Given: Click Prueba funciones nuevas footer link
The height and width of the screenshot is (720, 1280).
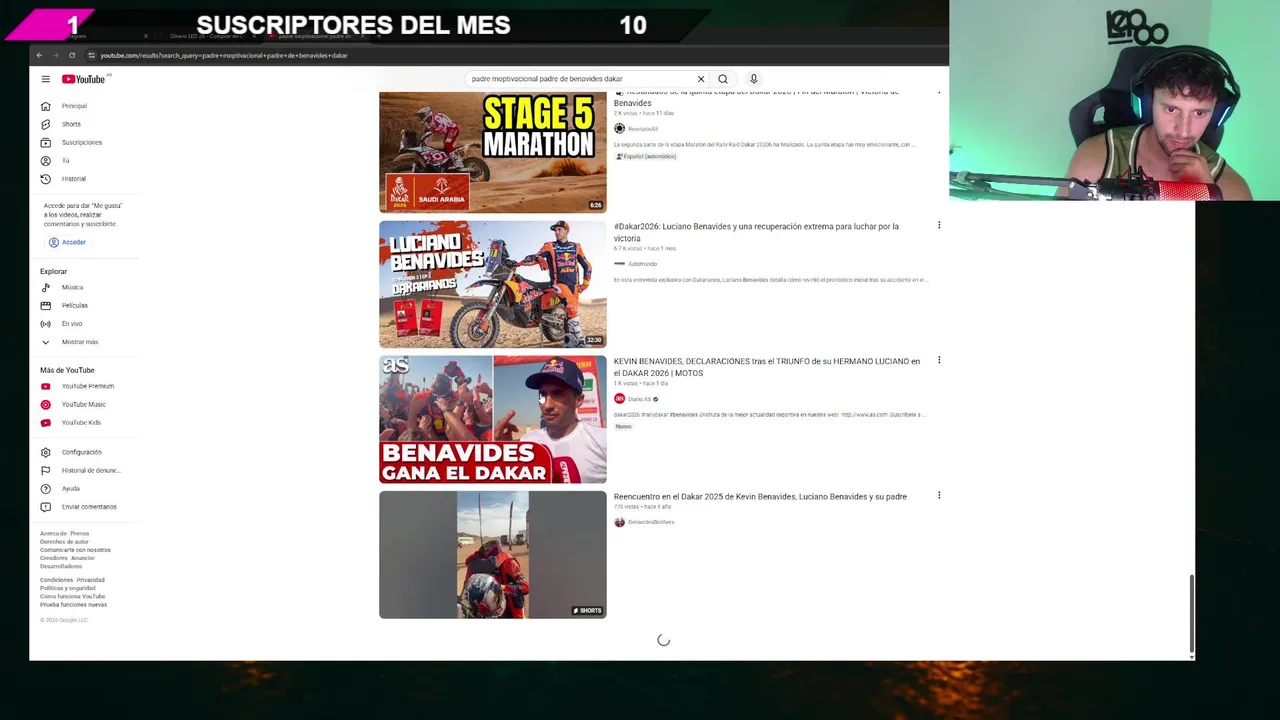Looking at the screenshot, I should (73, 605).
